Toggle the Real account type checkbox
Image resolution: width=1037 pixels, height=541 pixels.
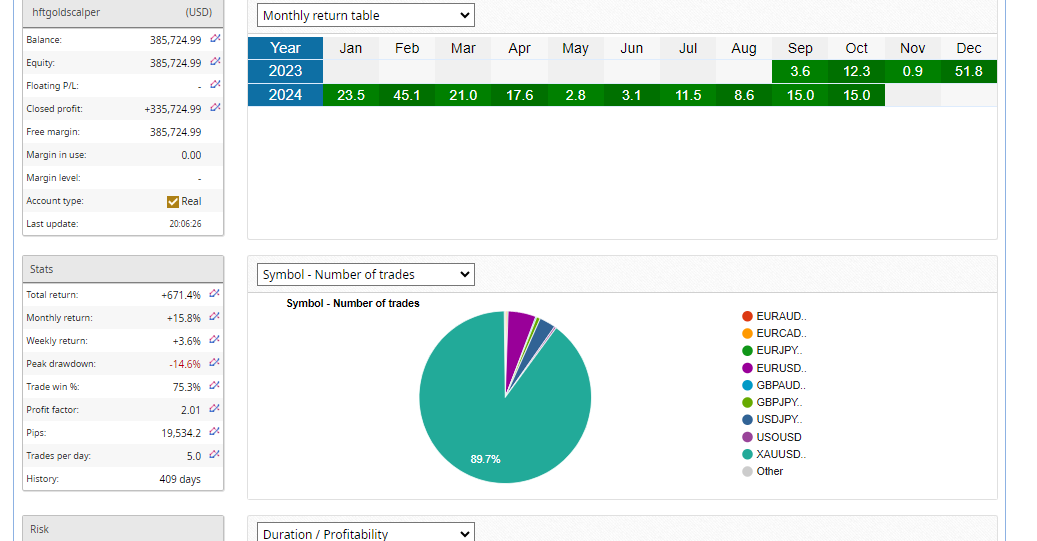pyautogui.click(x=173, y=201)
